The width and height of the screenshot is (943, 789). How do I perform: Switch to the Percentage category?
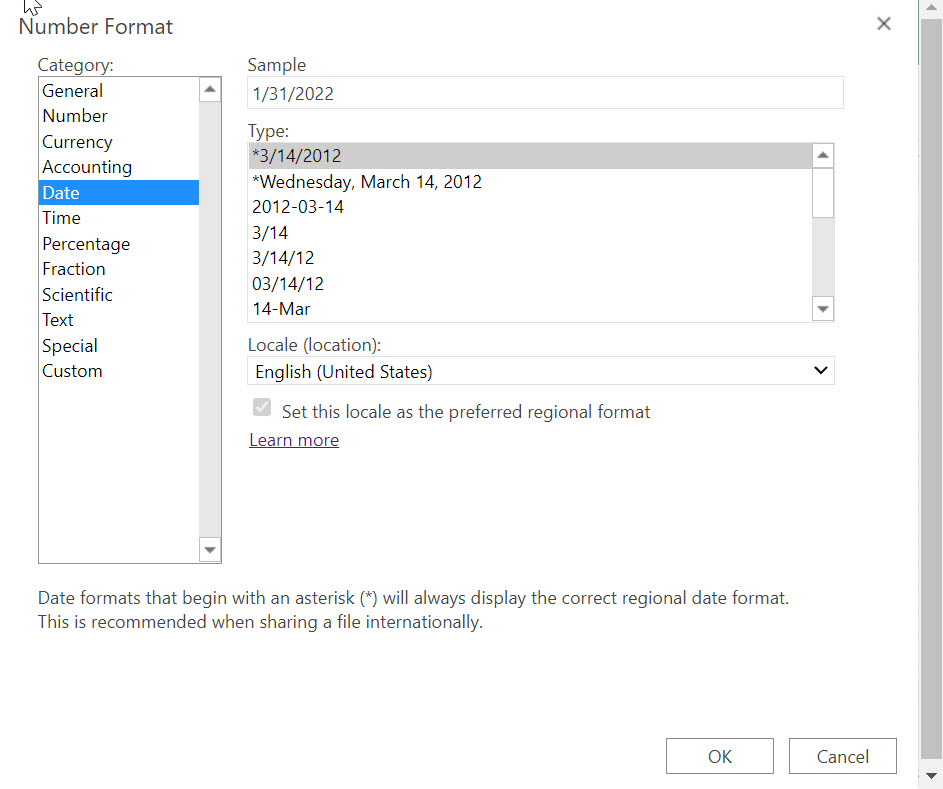(86, 243)
